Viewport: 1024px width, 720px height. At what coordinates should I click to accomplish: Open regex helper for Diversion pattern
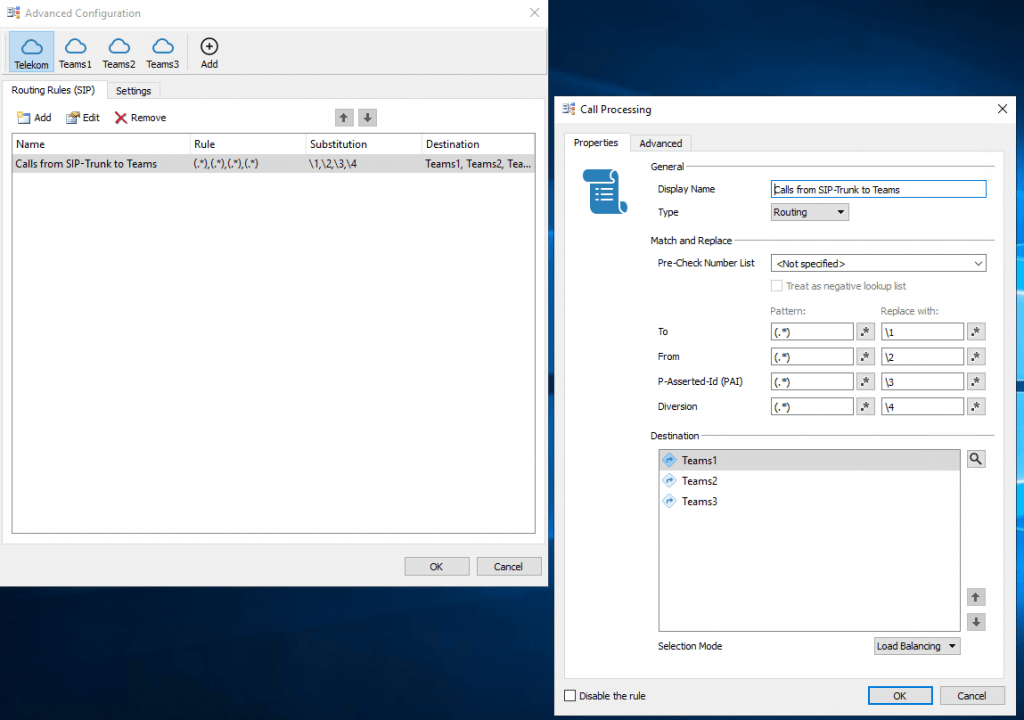pyautogui.click(x=865, y=406)
